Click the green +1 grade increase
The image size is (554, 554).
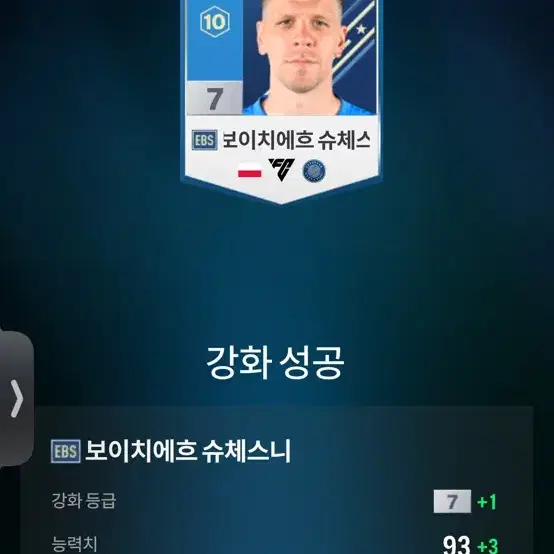[487, 502]
